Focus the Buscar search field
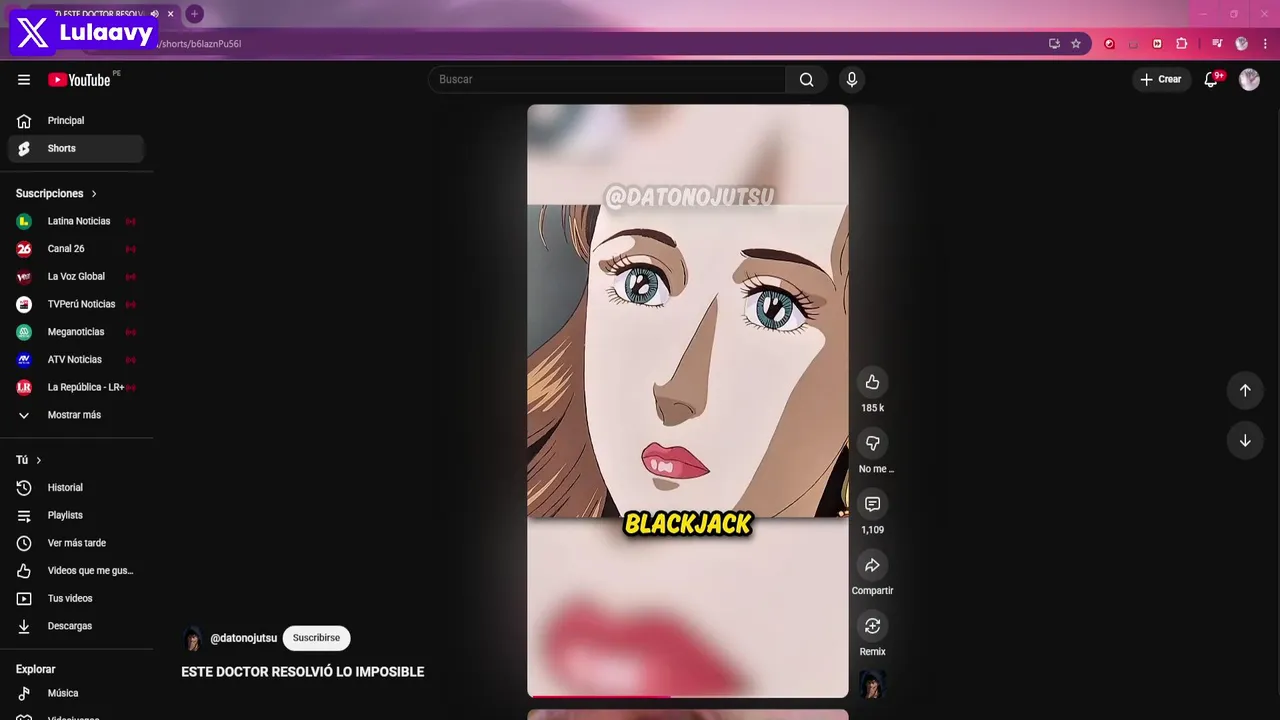This screenshot has height=720, width=1280. pos(607,80)
